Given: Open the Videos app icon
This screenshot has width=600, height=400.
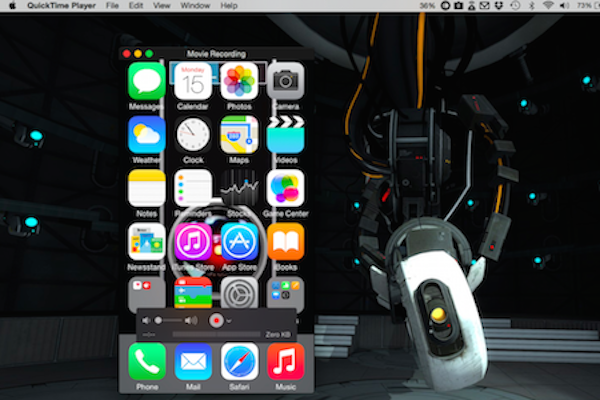Looking at the screenshot, I should (x=285, y=135).
